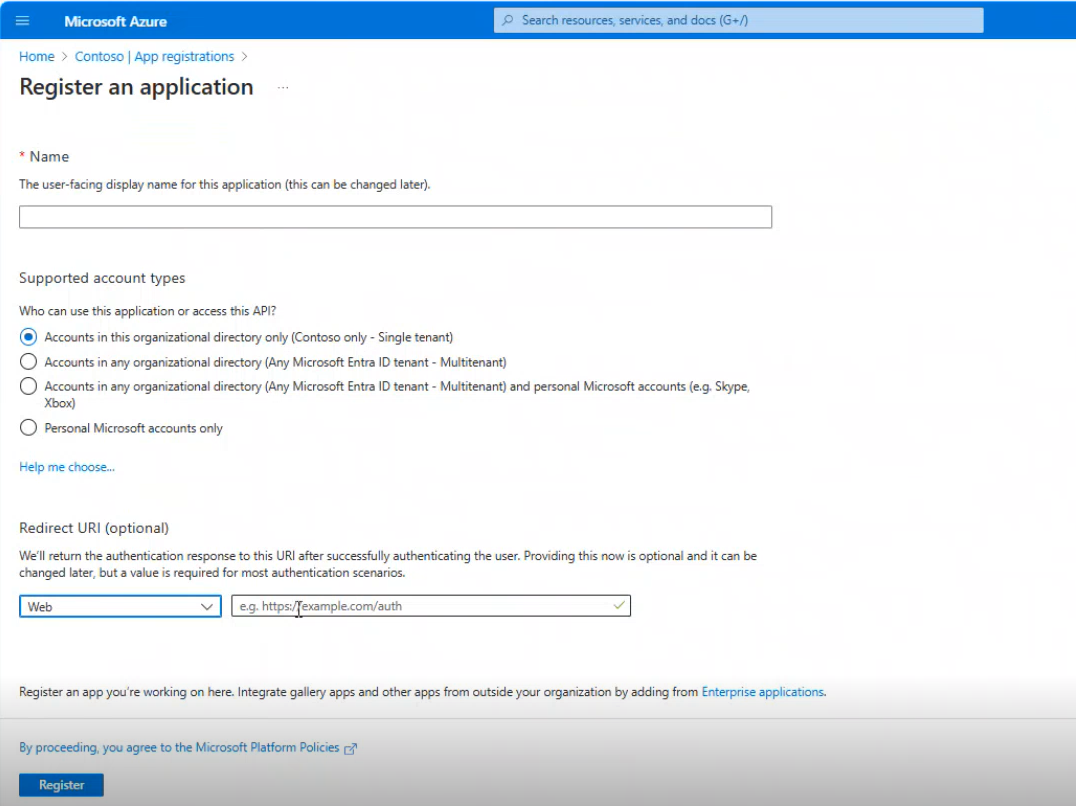Open the portal hamburger menu
The image size is (1076, 806).
(x=23, y=21)
